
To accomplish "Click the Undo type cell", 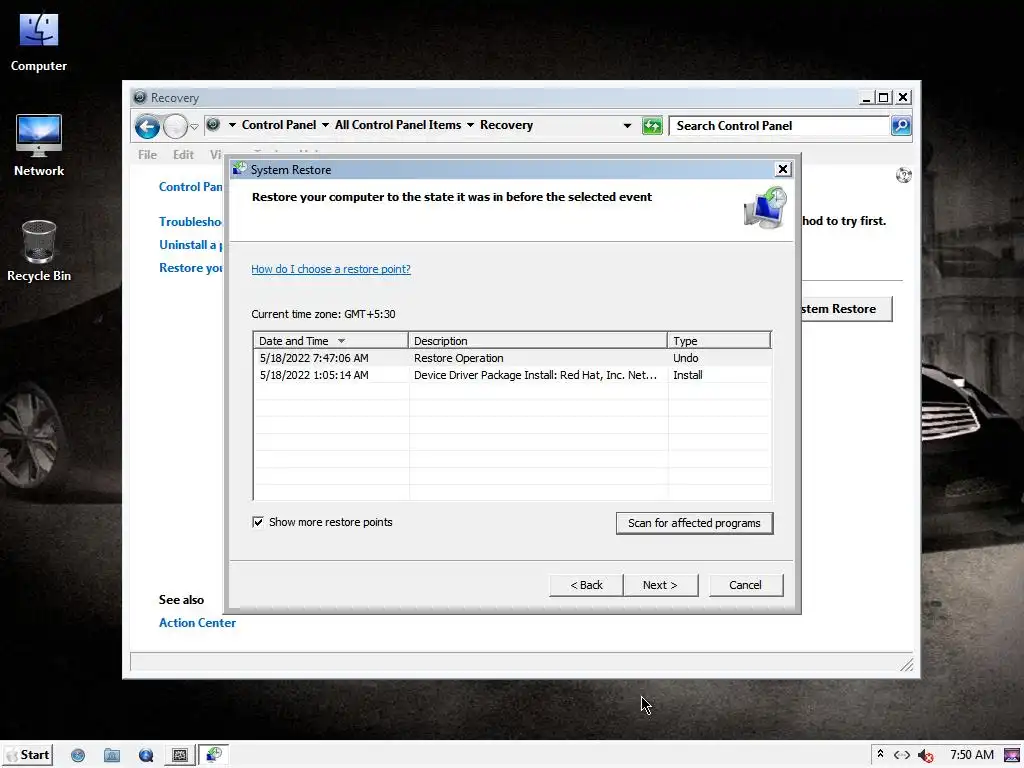I will point(686,358).
